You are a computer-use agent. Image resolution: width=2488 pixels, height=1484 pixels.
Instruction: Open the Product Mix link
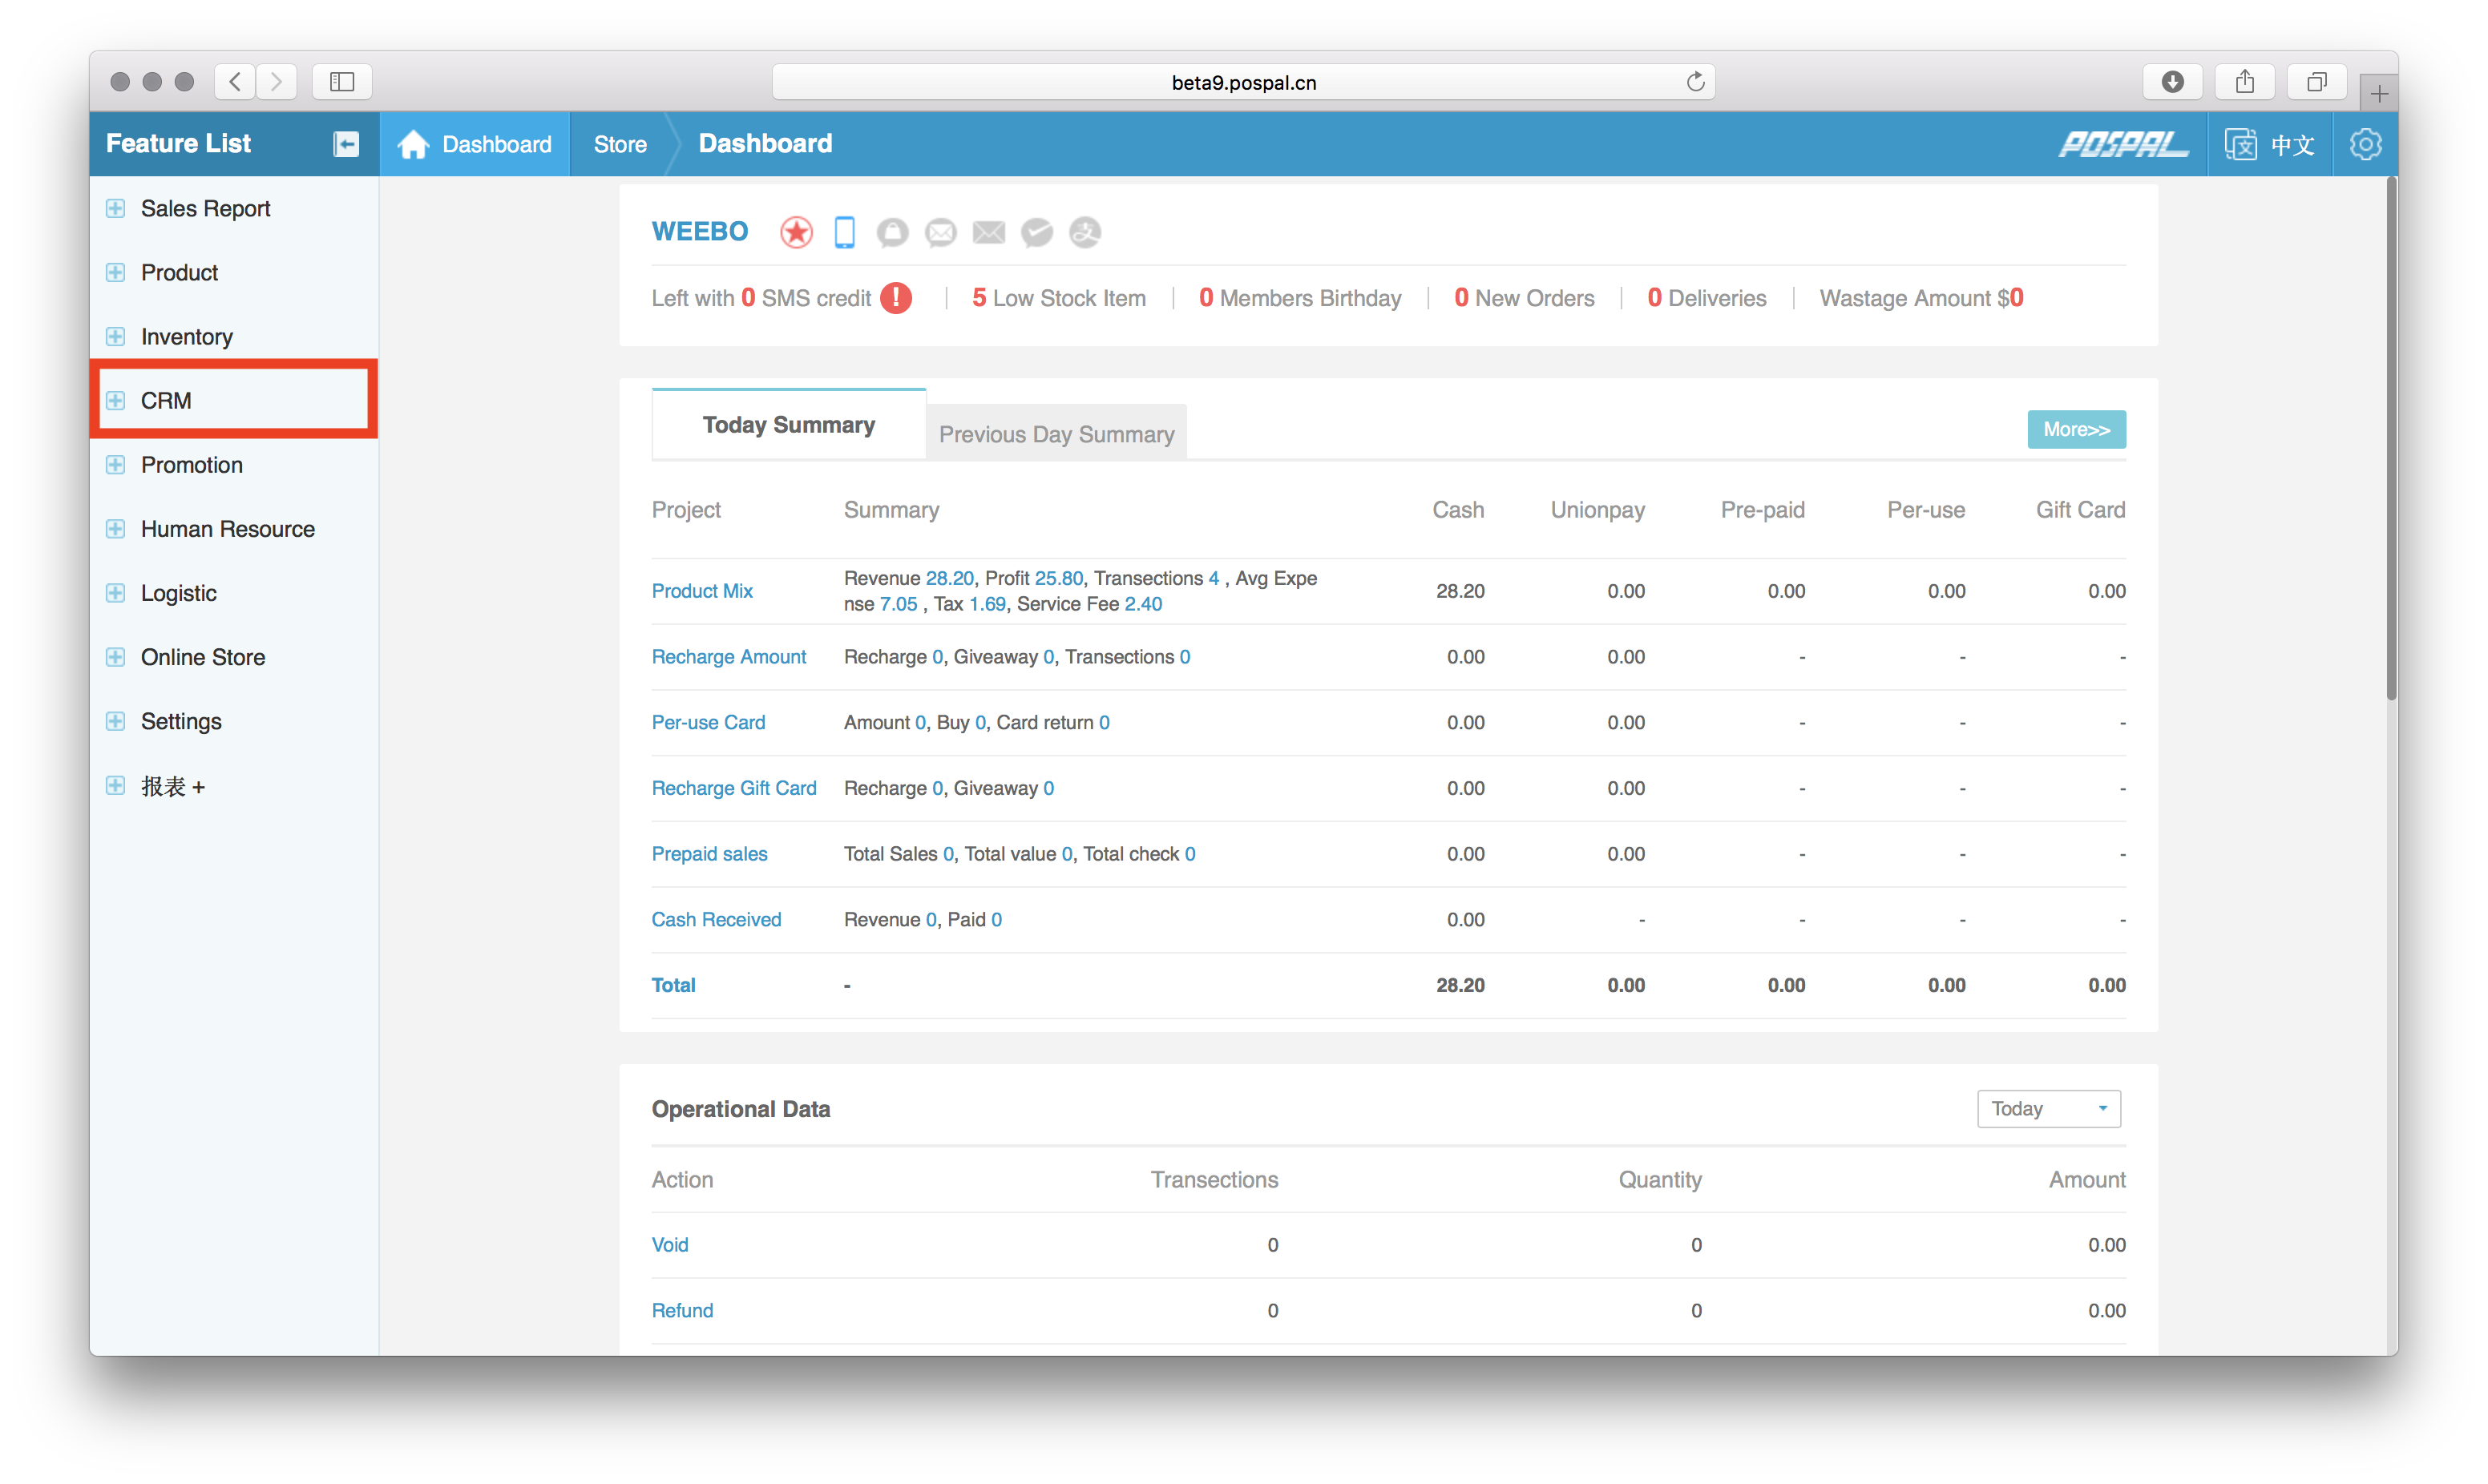tap(702, 591)
